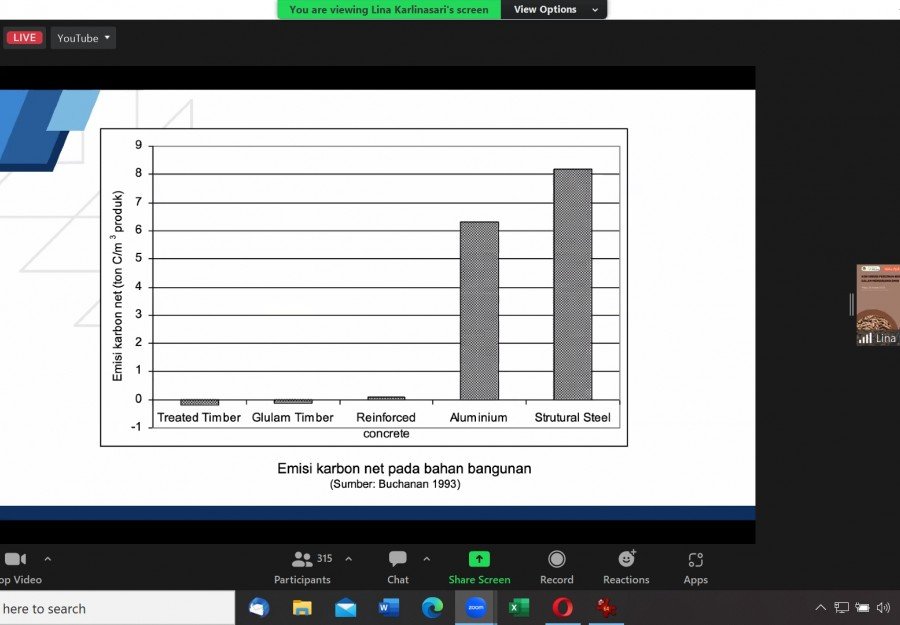
Task: Click the red LIVE indicator
Action: (x=24, y=38)
